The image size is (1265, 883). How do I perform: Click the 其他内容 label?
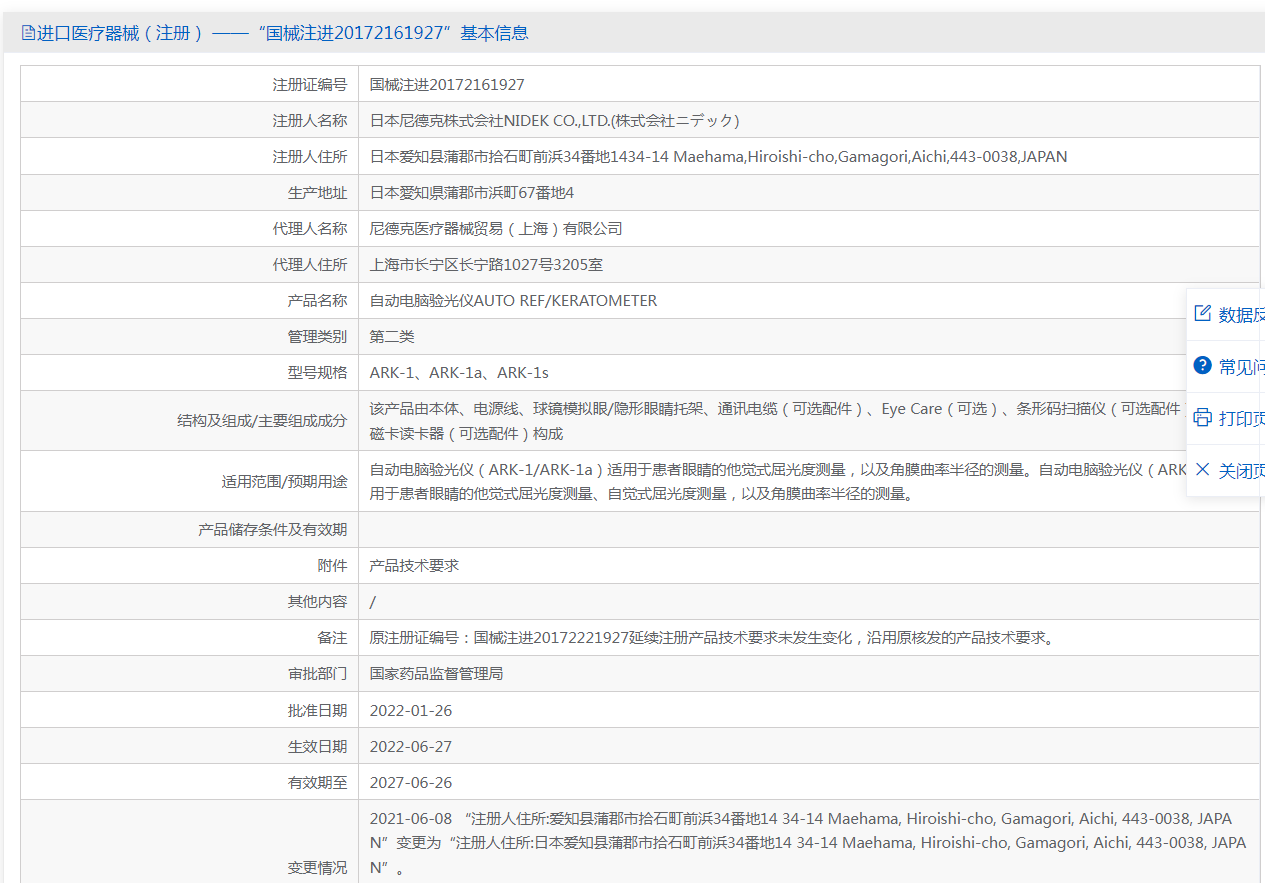pos(318,601)
